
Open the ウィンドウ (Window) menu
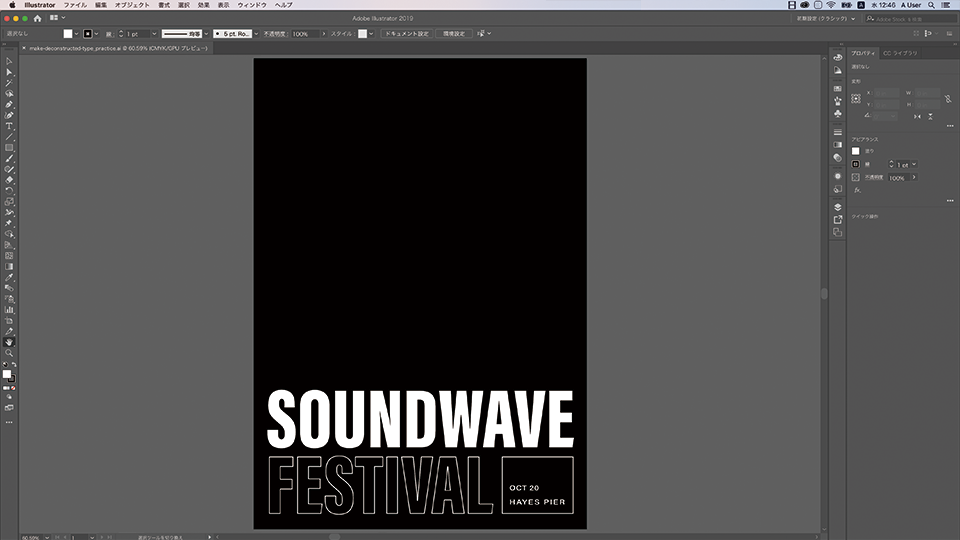point(252,5)
